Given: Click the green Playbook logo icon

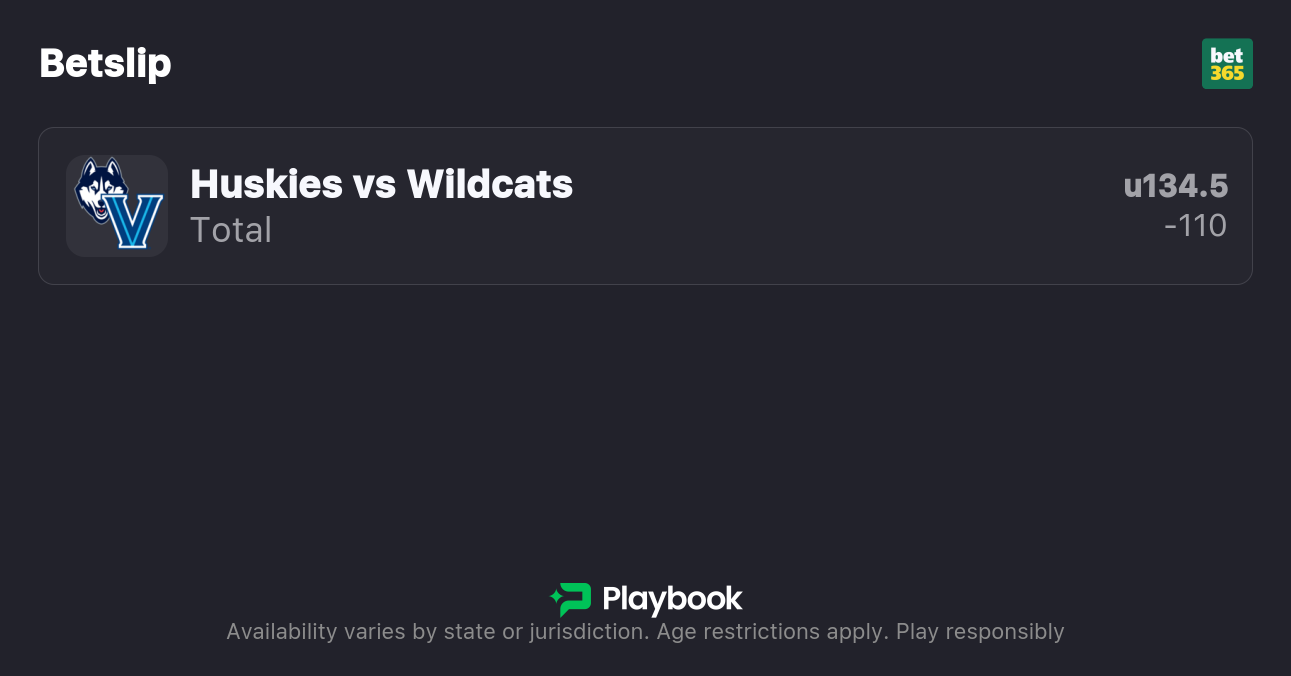Looking at the screenshot, I should click(571, 599).
